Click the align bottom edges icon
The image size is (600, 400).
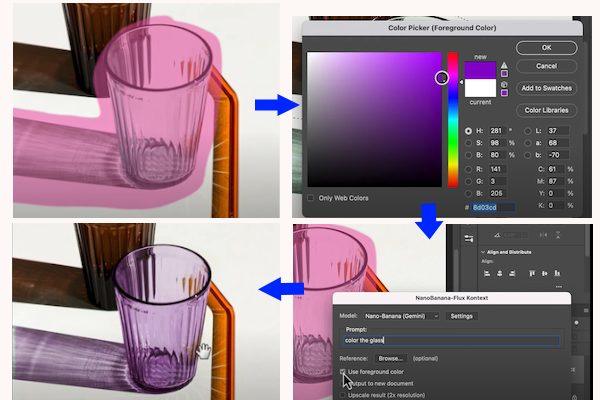(557, 273)
